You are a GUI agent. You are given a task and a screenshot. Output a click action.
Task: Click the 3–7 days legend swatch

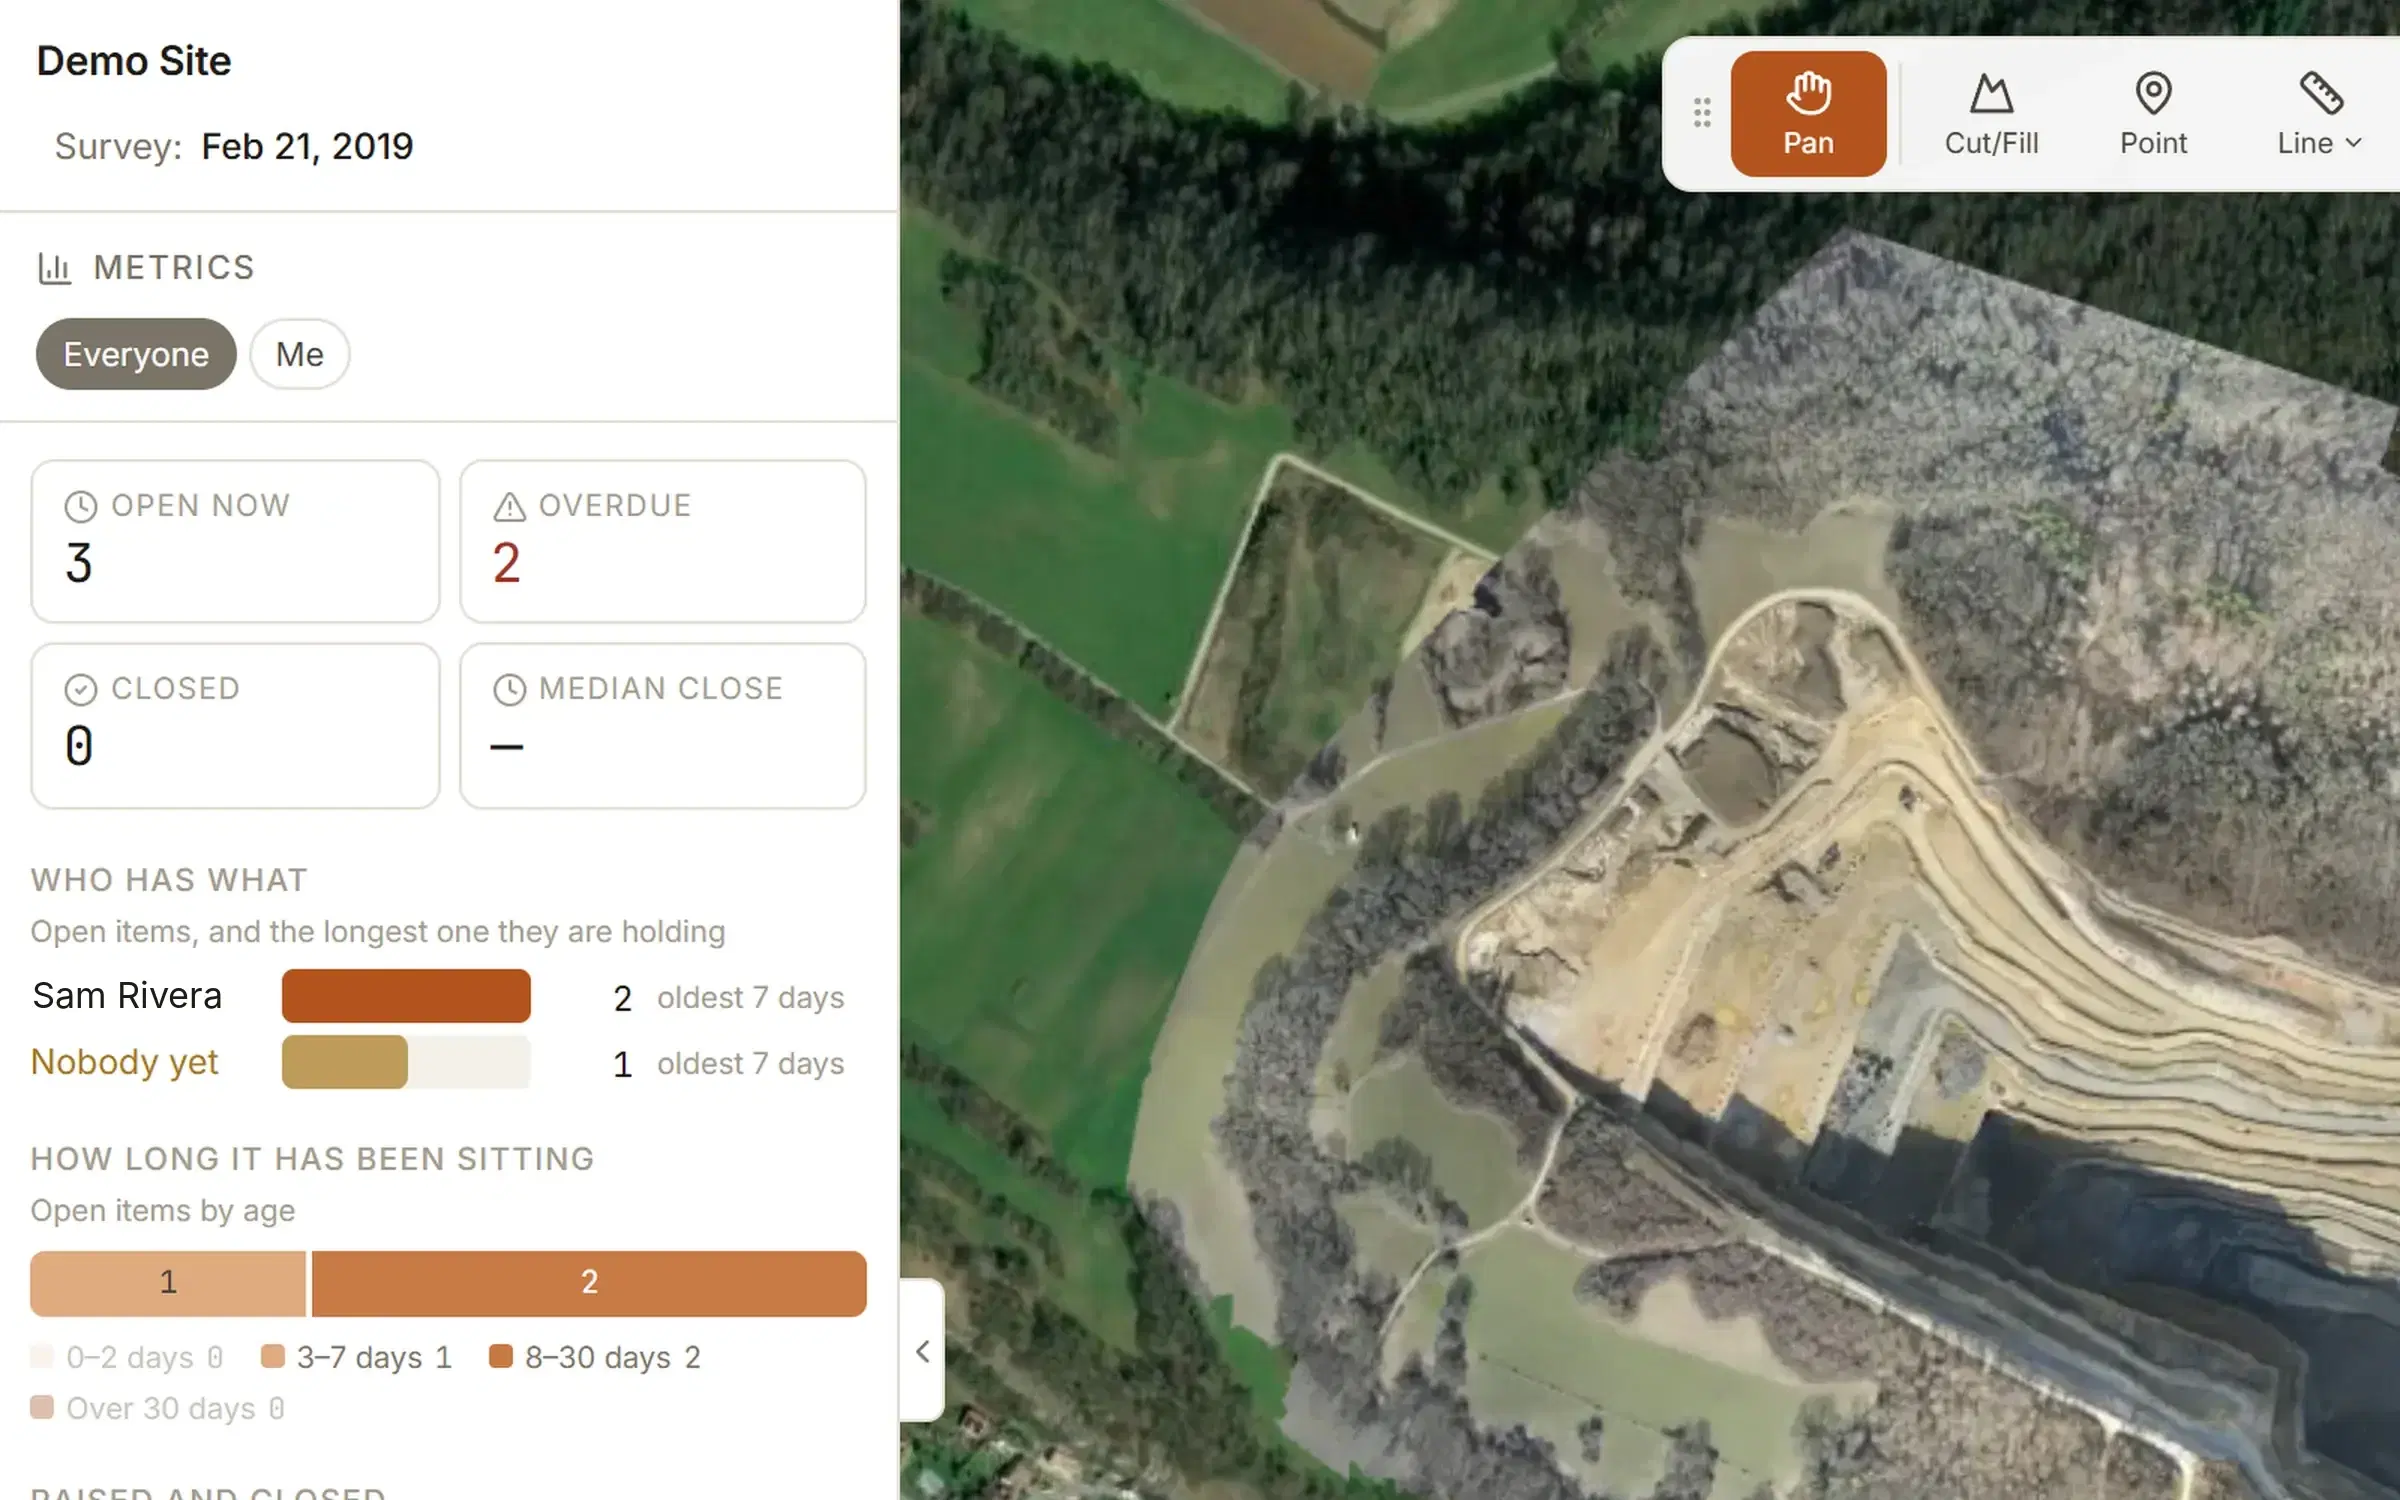(272, 1357)
